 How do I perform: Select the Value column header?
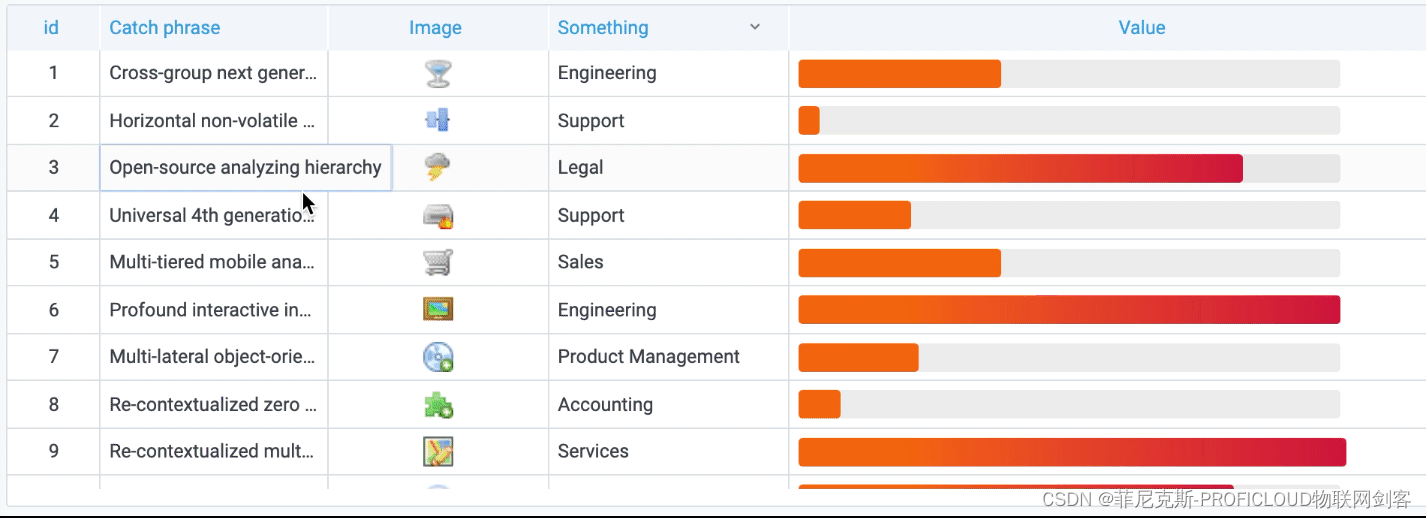[1141, 28]
